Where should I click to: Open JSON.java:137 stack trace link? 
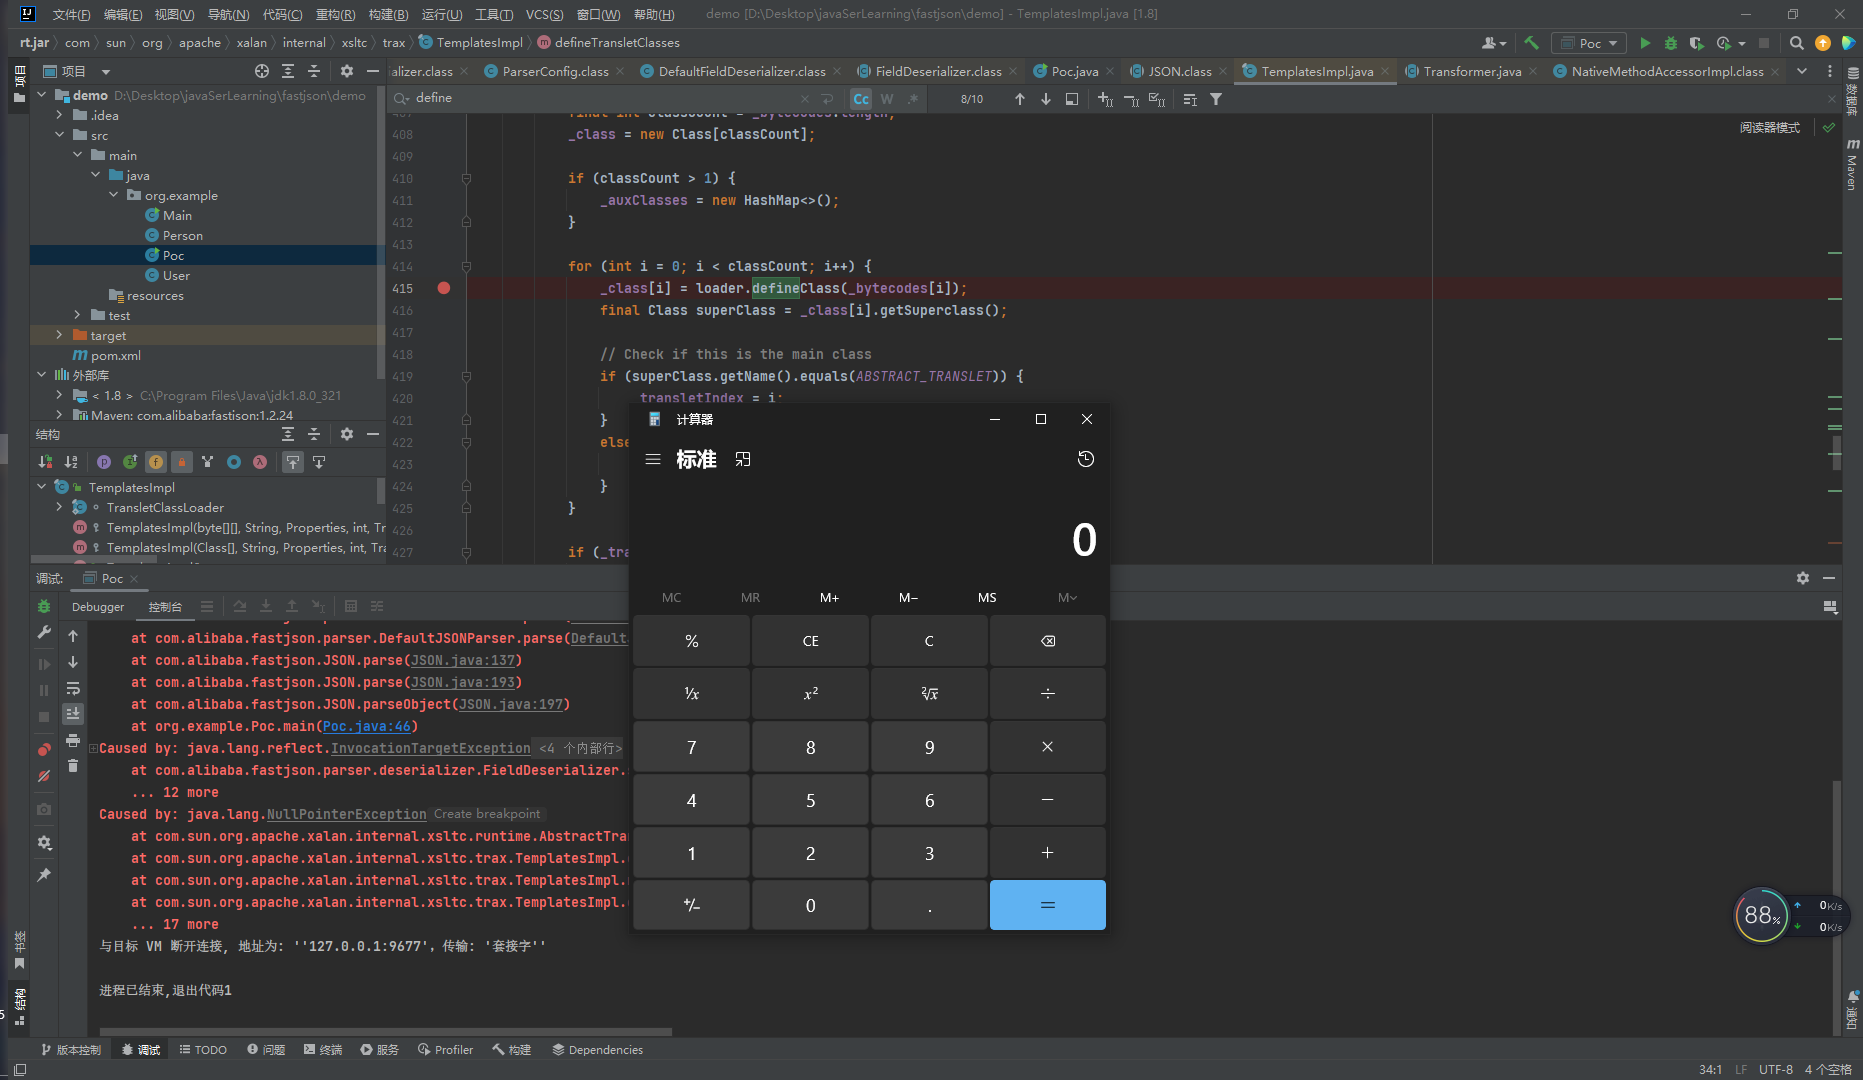463,660
